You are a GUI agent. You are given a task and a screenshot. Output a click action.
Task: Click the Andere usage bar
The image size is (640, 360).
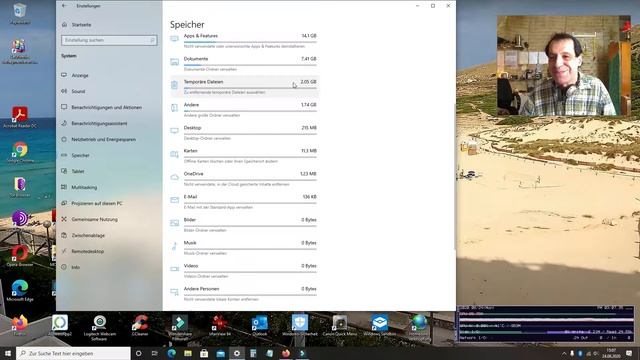(250, 111)
